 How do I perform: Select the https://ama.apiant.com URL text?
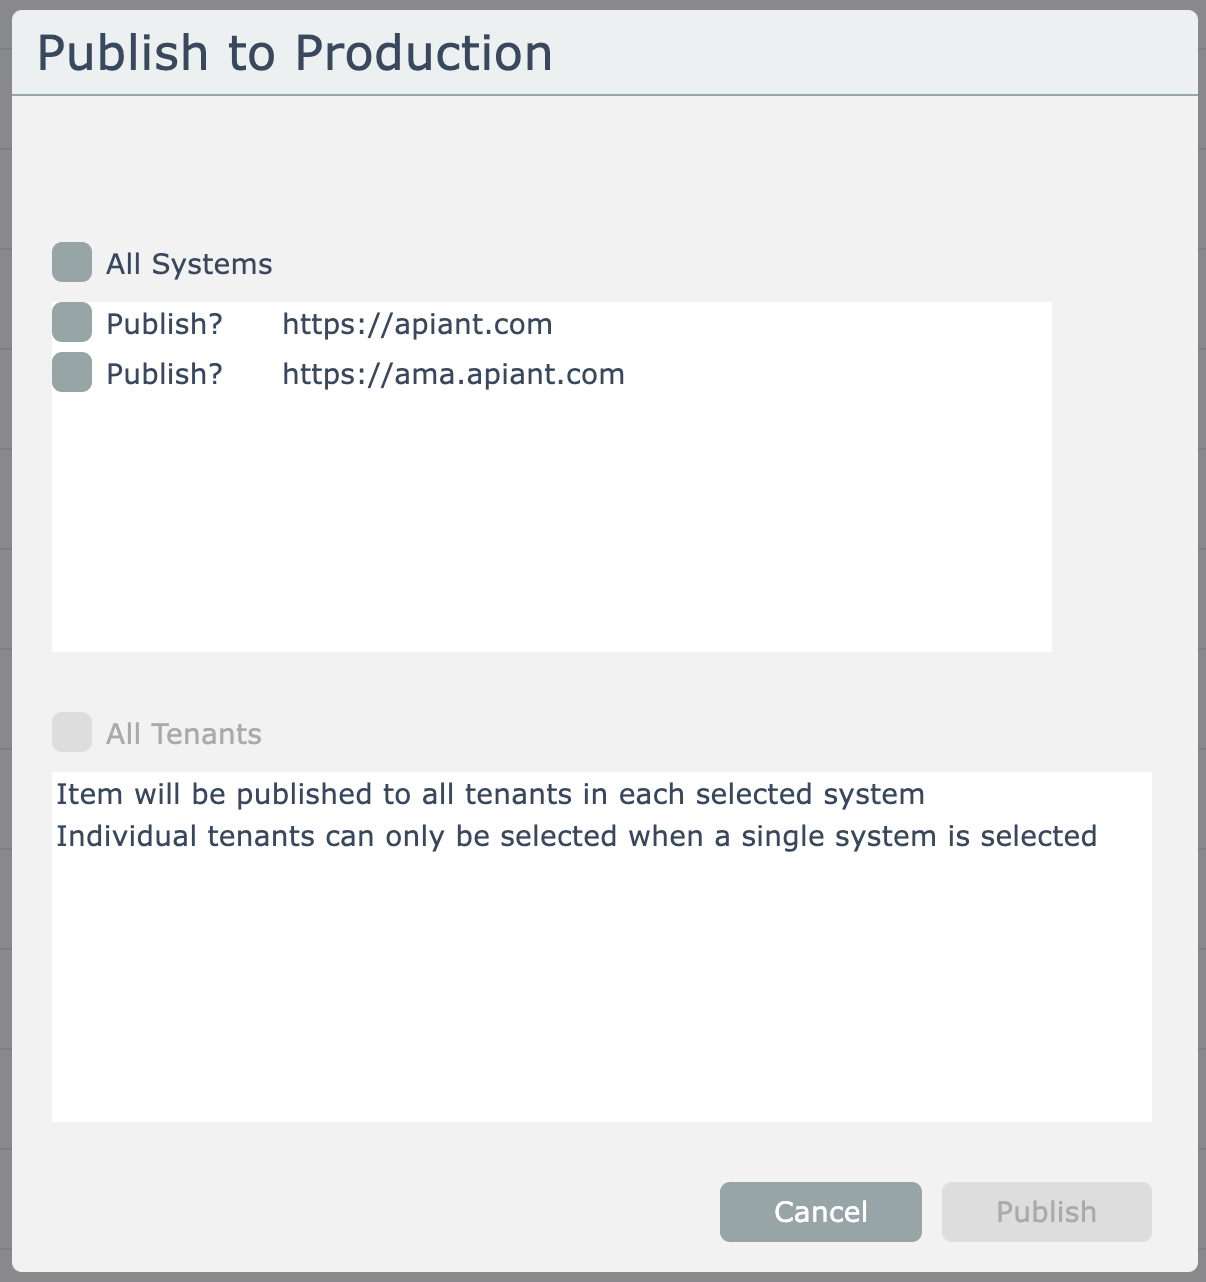coord(453,374)
